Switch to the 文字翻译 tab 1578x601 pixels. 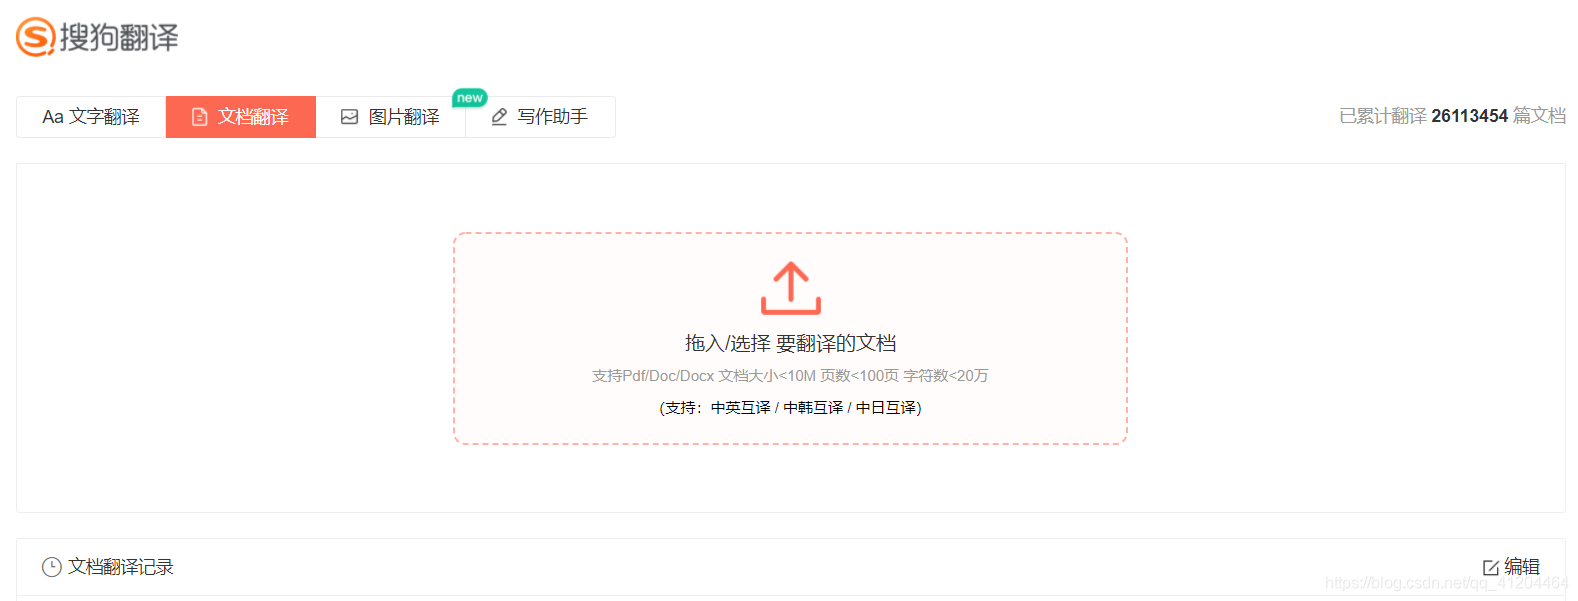pos(91,117)
